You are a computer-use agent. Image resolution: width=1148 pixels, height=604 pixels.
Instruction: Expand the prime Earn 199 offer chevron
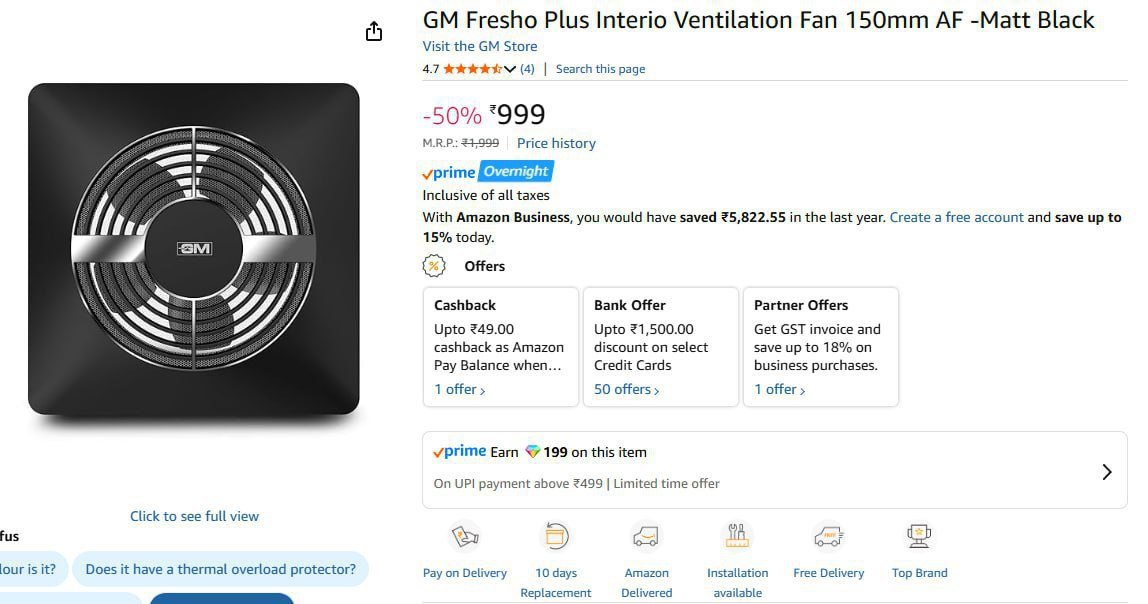(x=1106, y=472)
